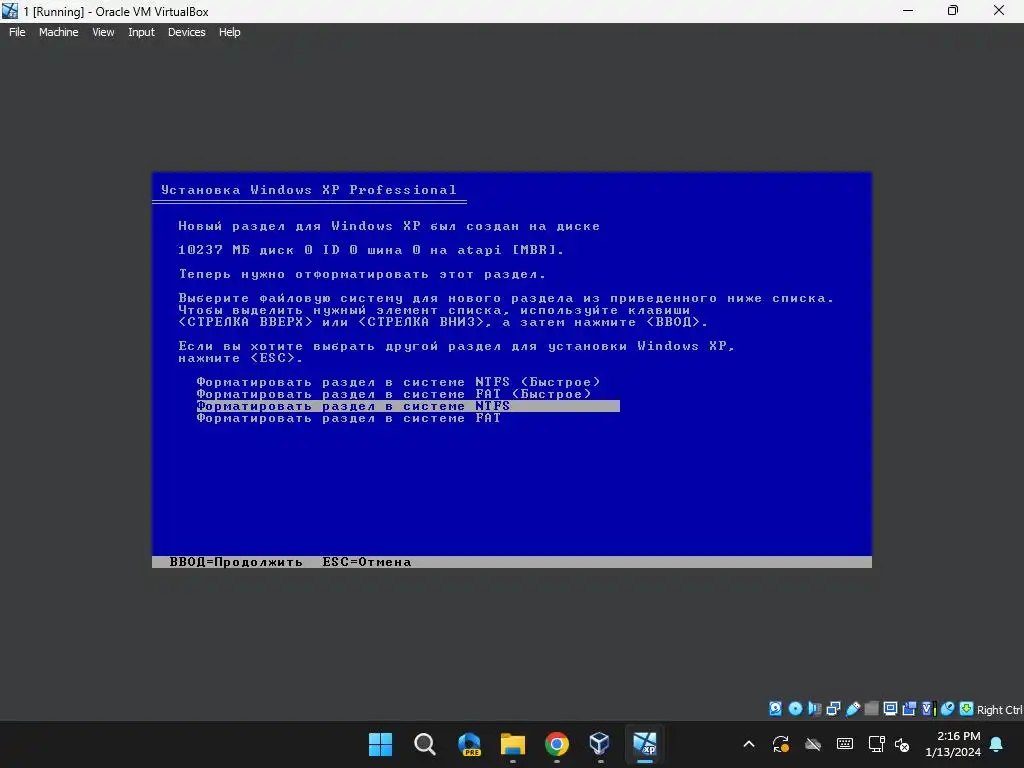Open File Explorer from taskbar
Image resolution: width=1024 pixels, height=768 pixels.
[513, 744]
